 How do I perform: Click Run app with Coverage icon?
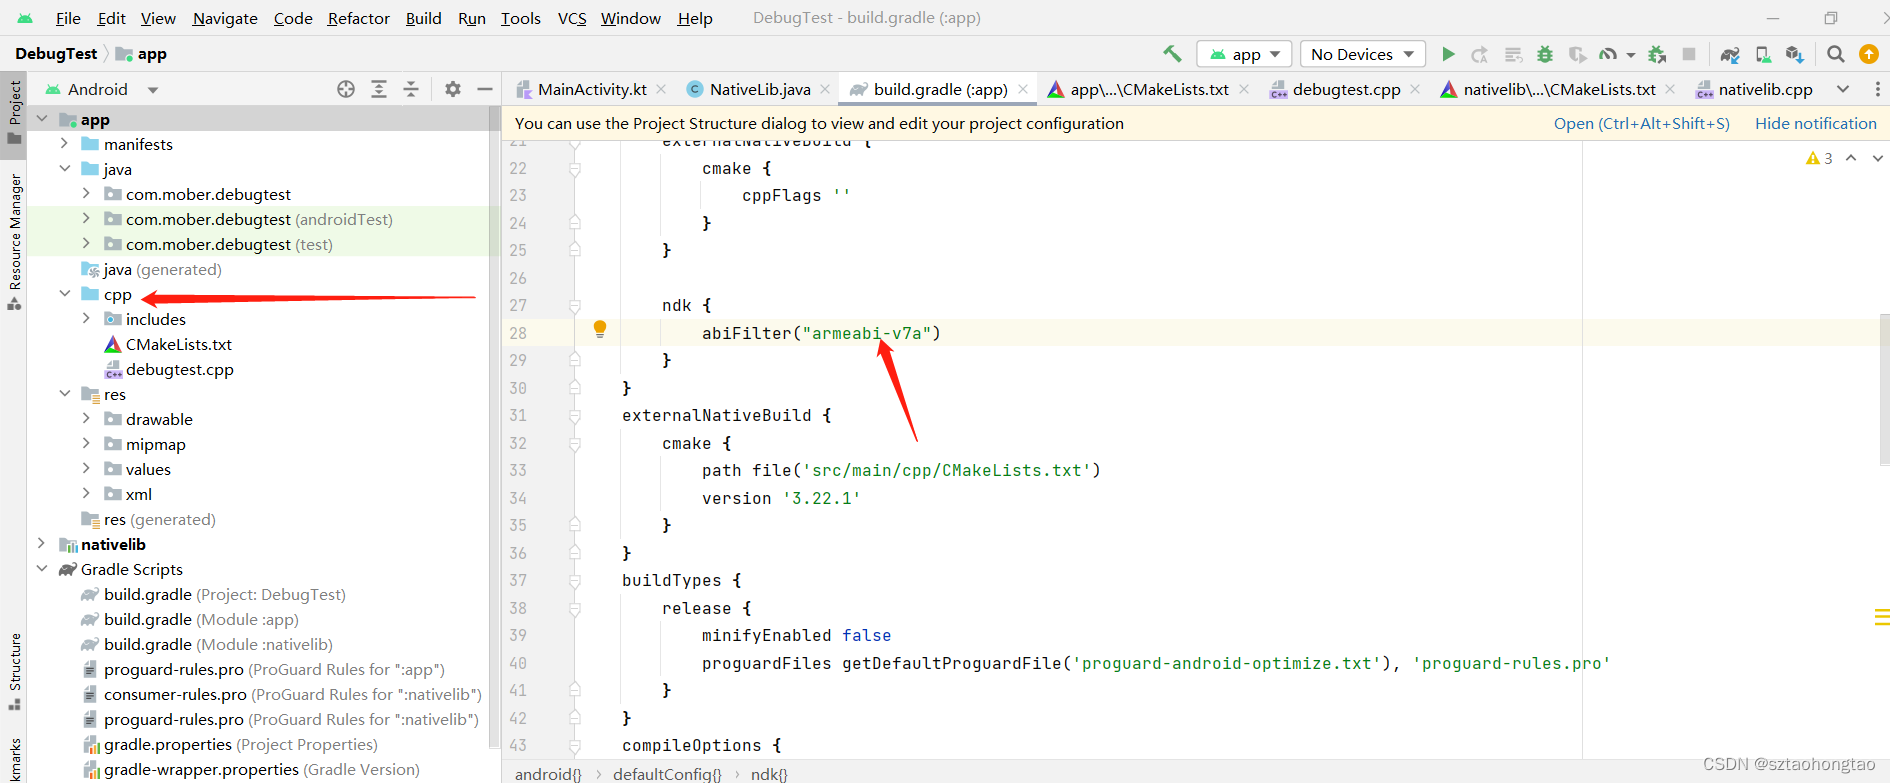1577,54
